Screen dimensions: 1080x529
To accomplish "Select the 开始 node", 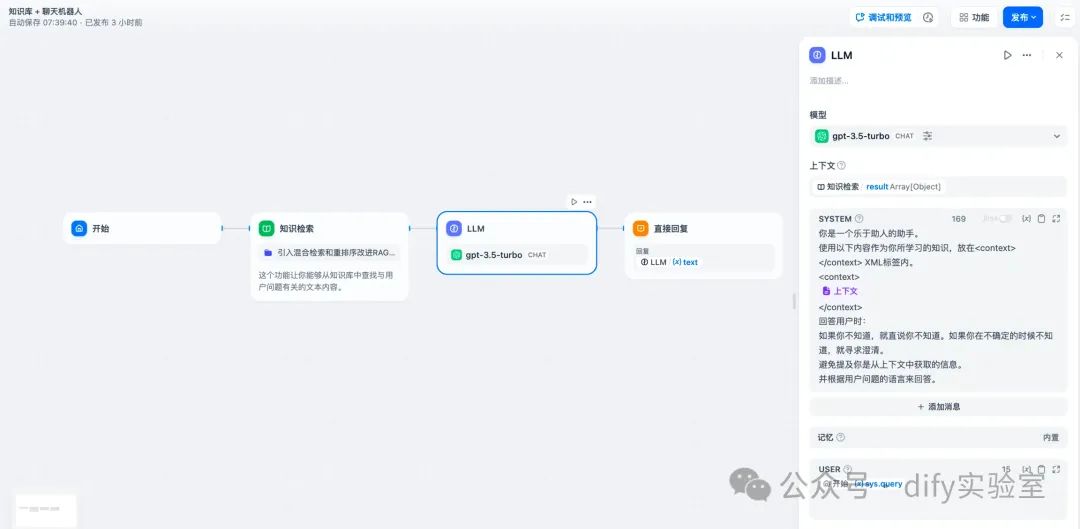I will tap(142, 228).
